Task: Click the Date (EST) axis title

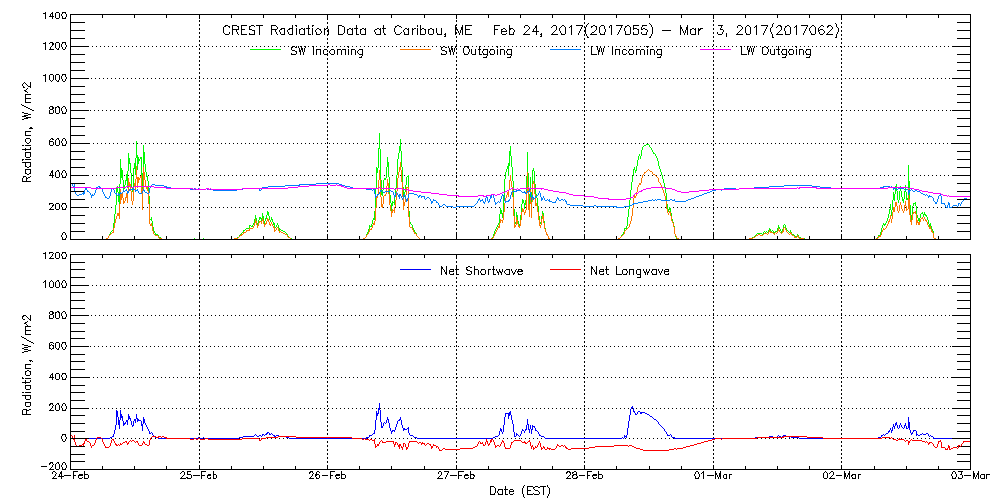Action: click(x=521, y=491)
